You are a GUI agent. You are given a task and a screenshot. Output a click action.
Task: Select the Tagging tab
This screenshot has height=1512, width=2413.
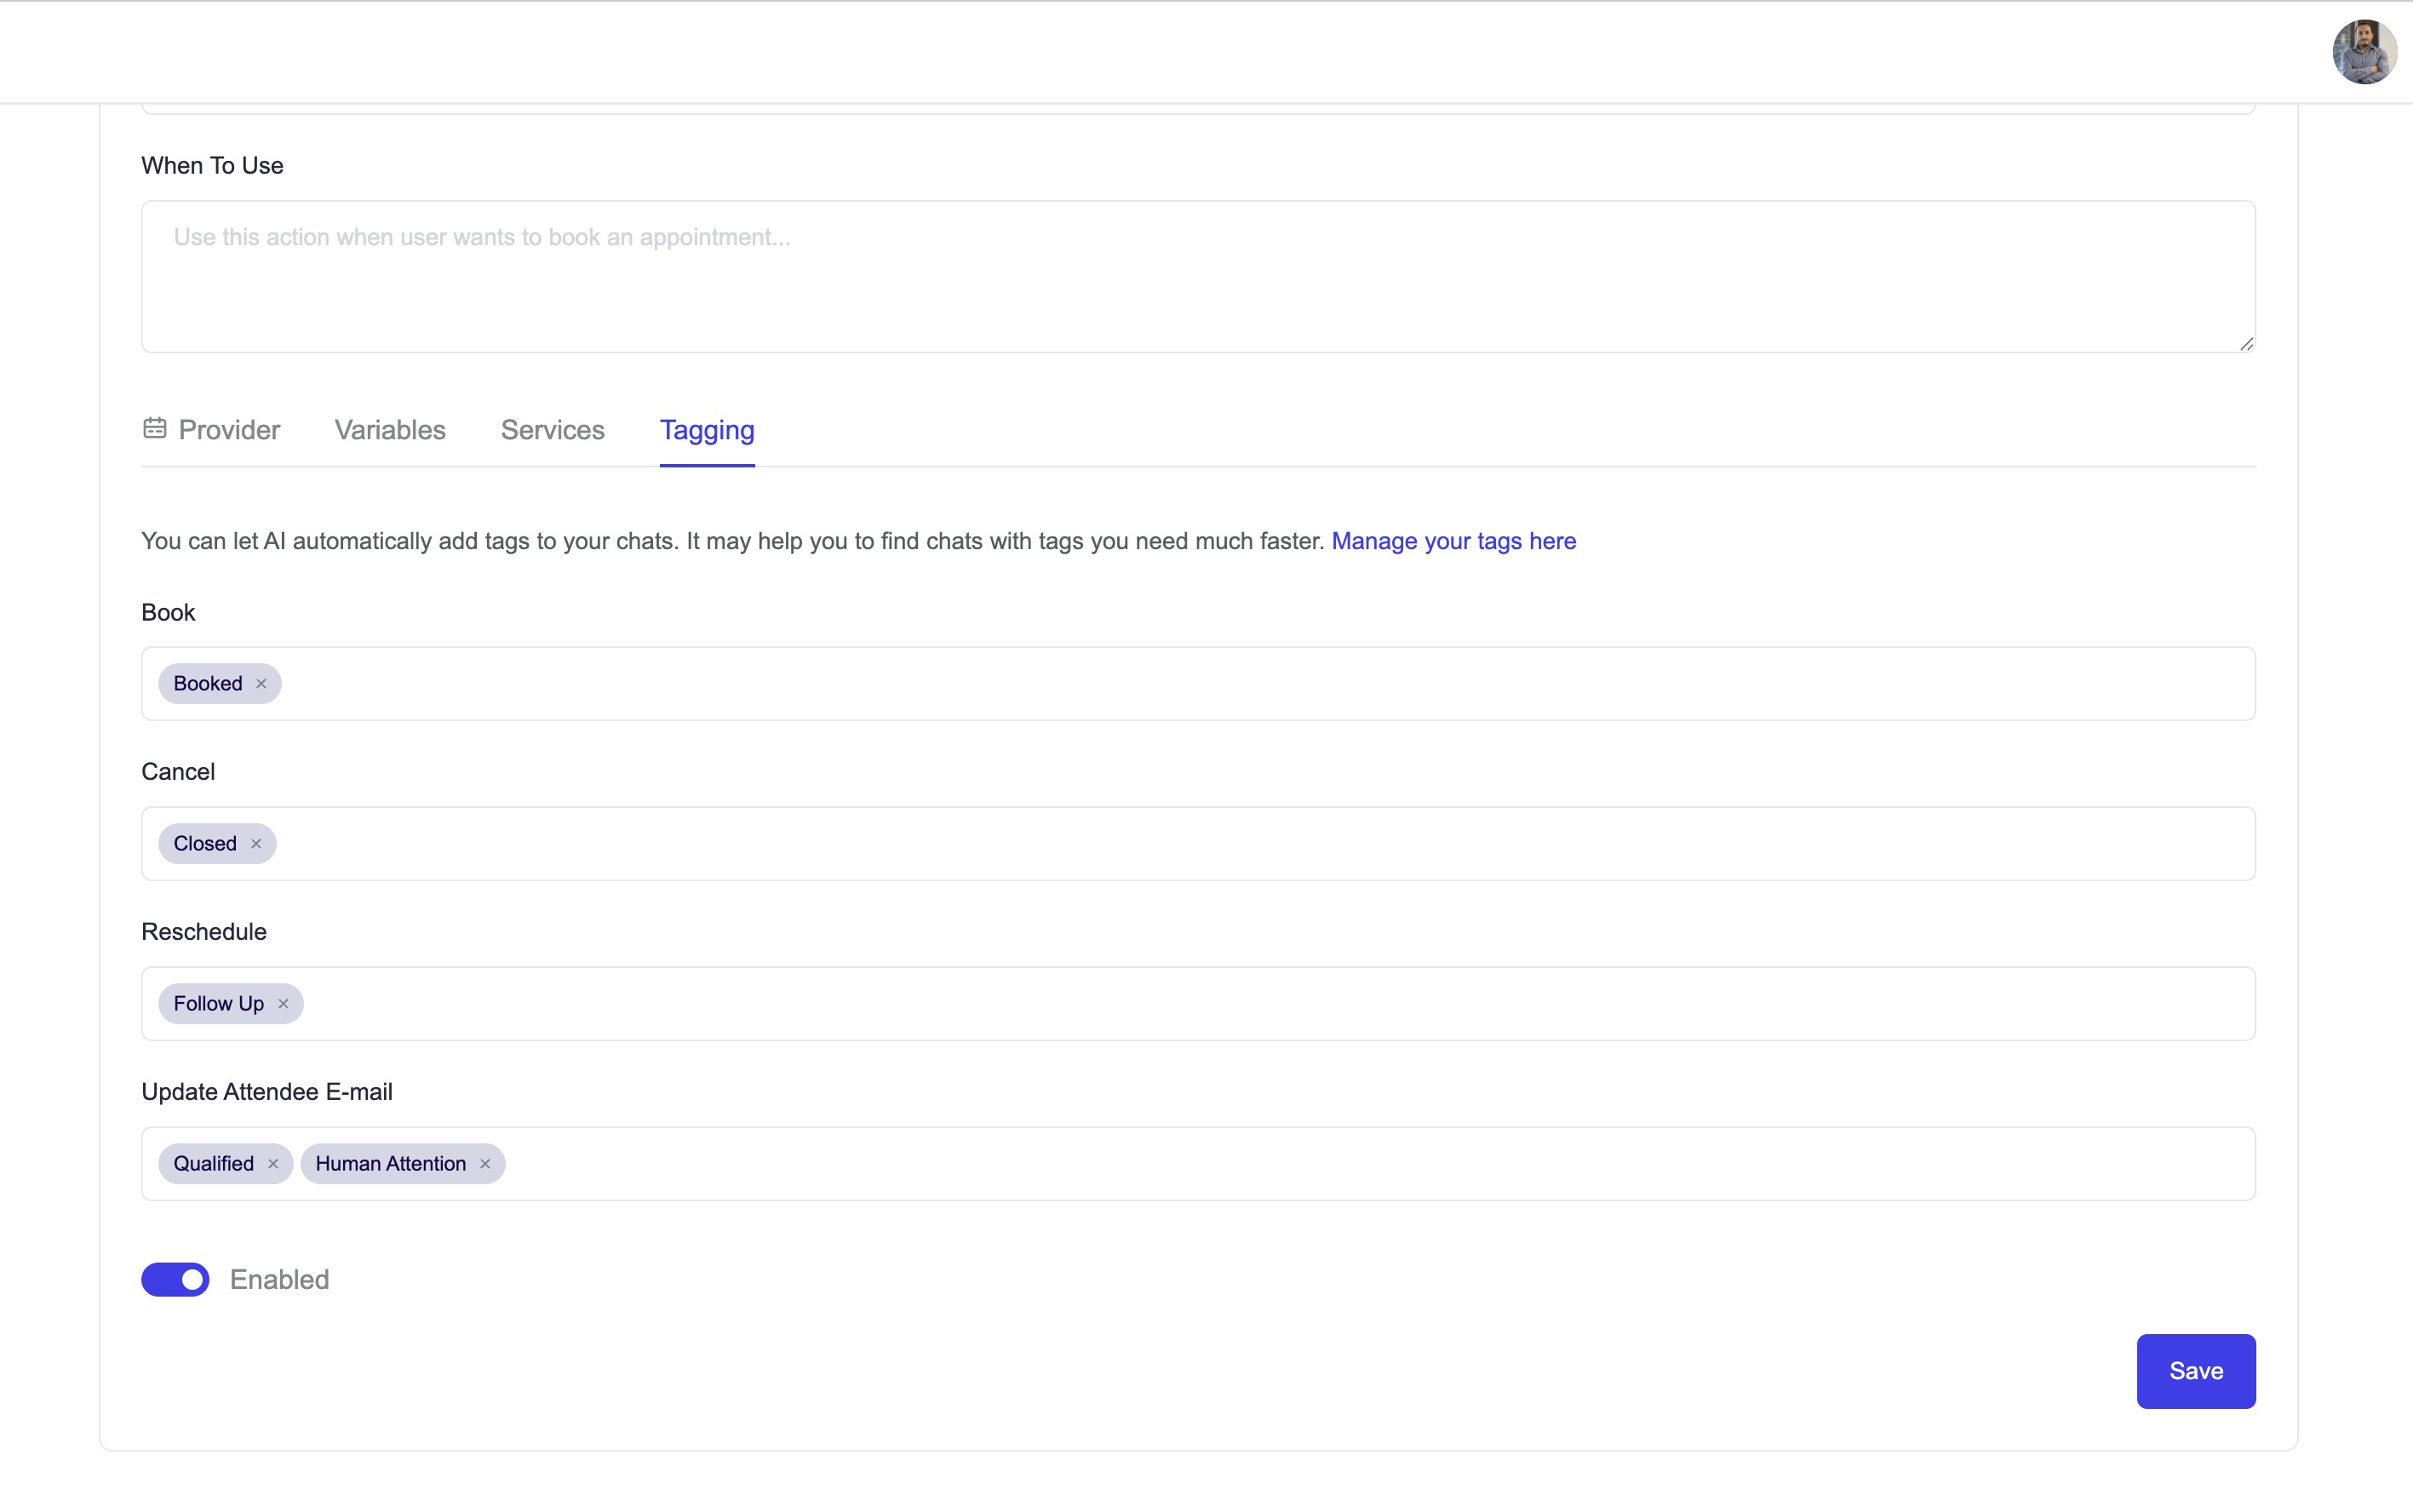click(x=707, y=430)
